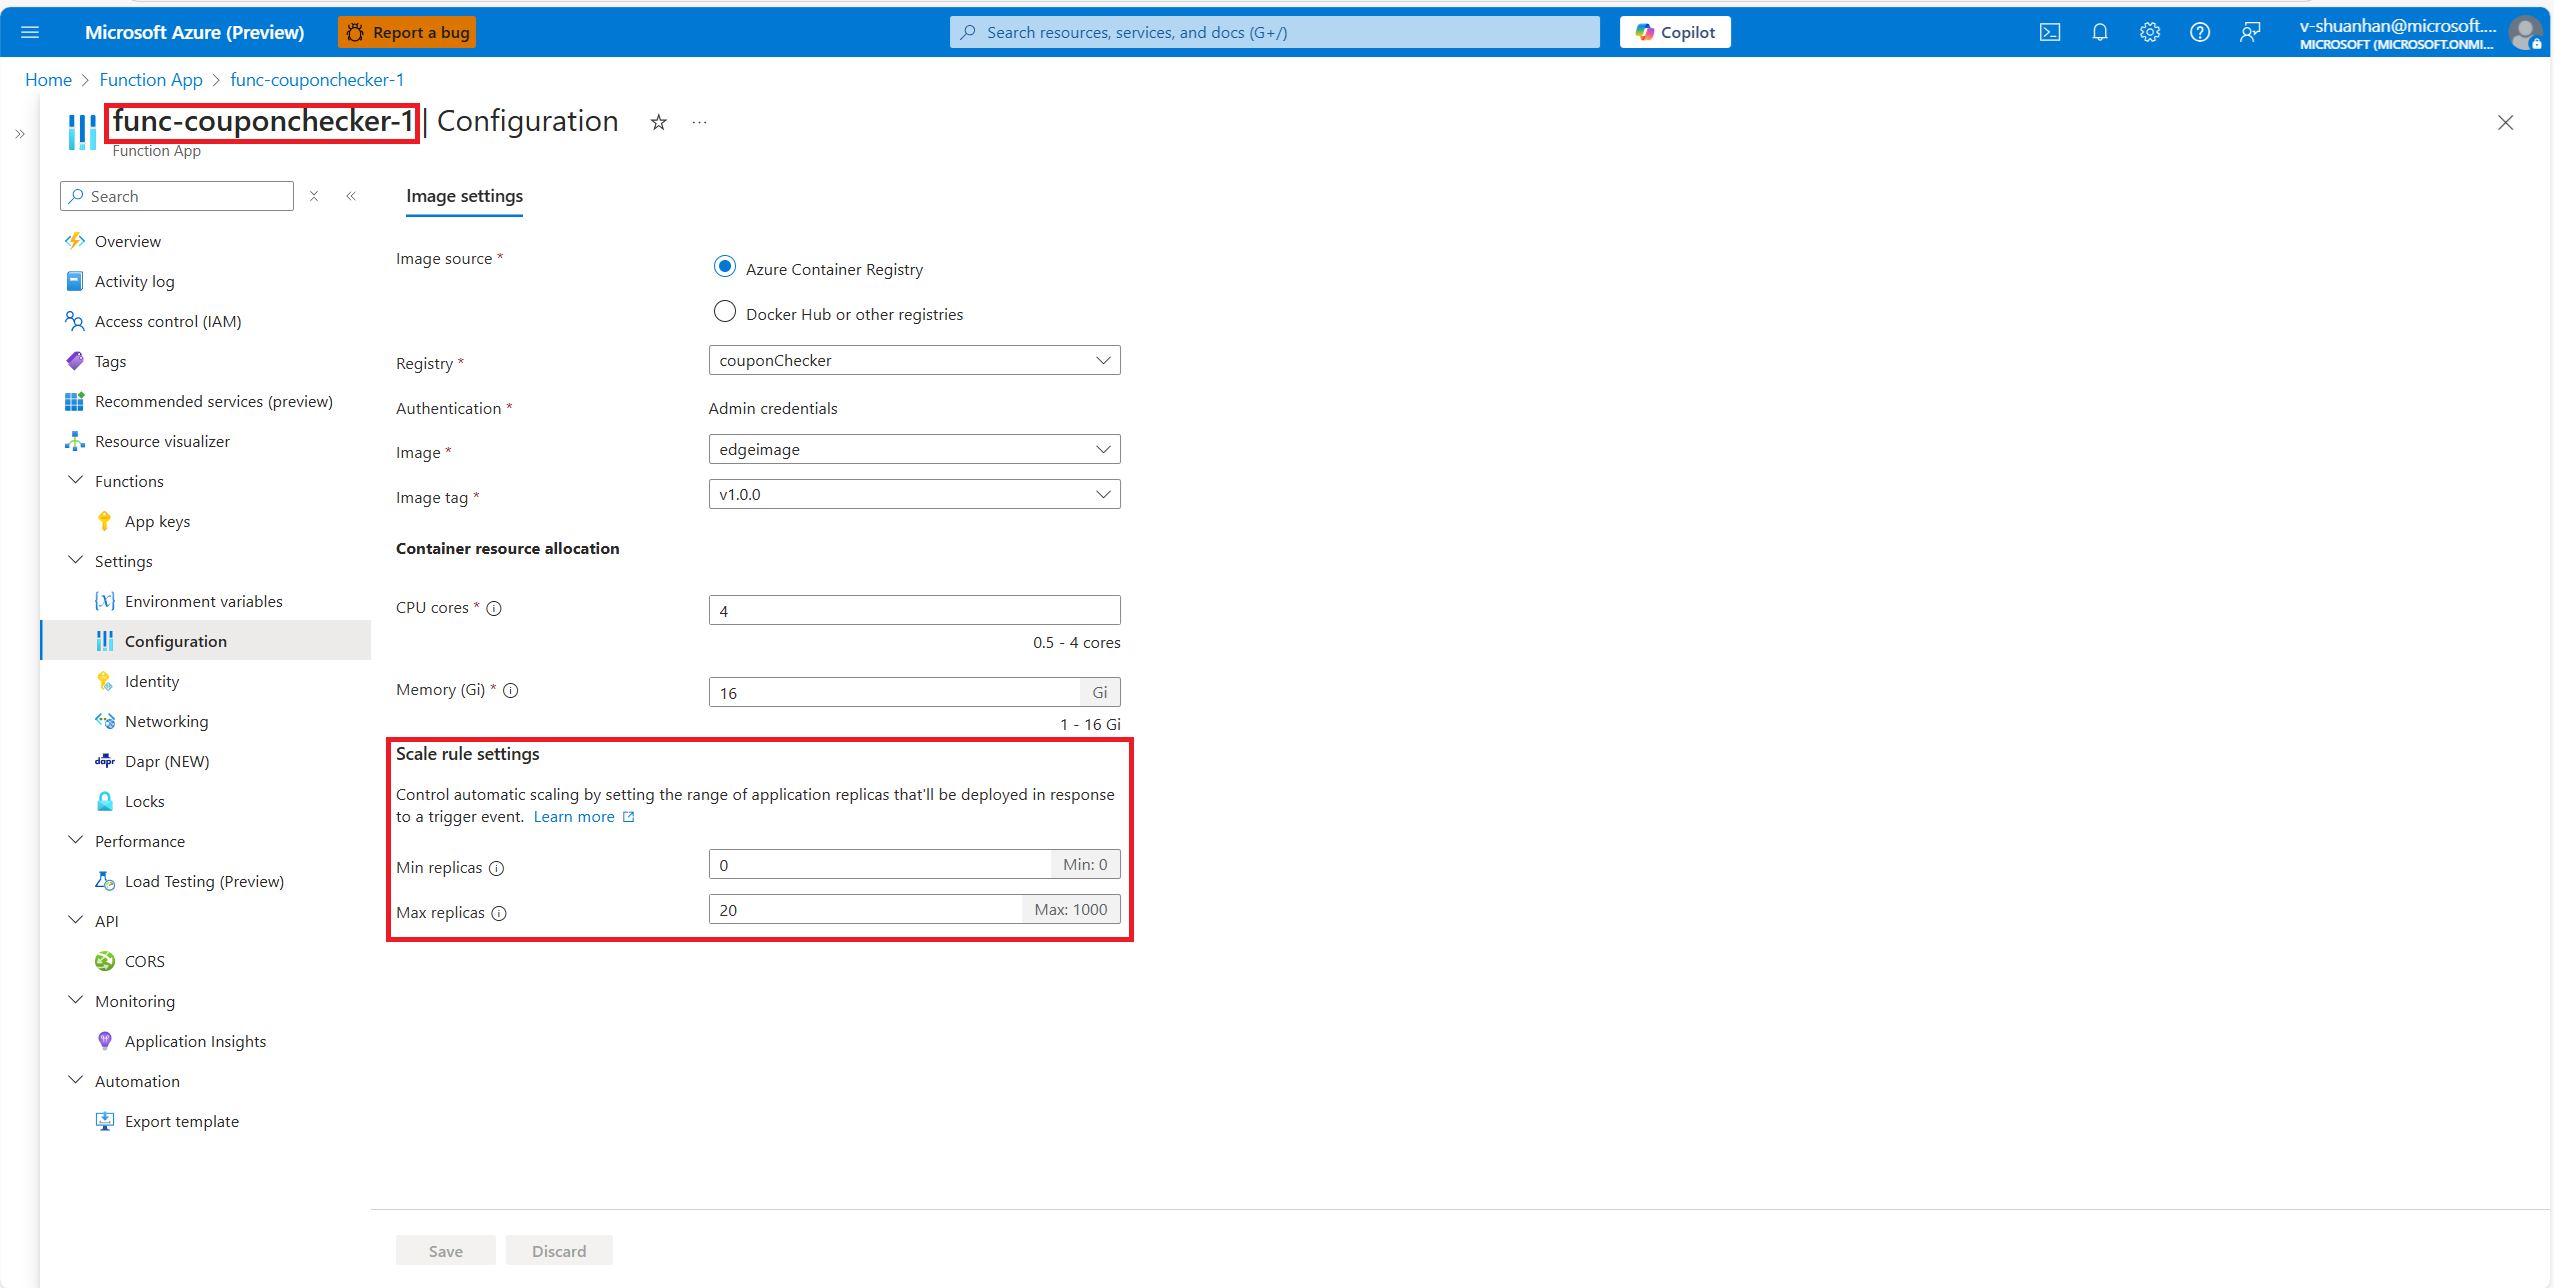The image size is (2554, 1288).
Task: Open the feedback icon
Action: click(x=2250, y=32)
